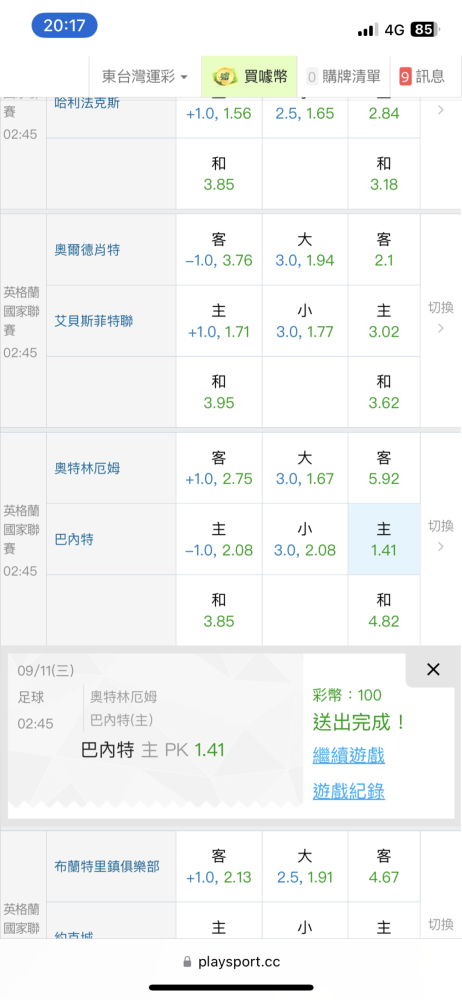Click the 繼續遊戲 link
The height and width of the screenshot is (1000, 462).
coord(348,756)
